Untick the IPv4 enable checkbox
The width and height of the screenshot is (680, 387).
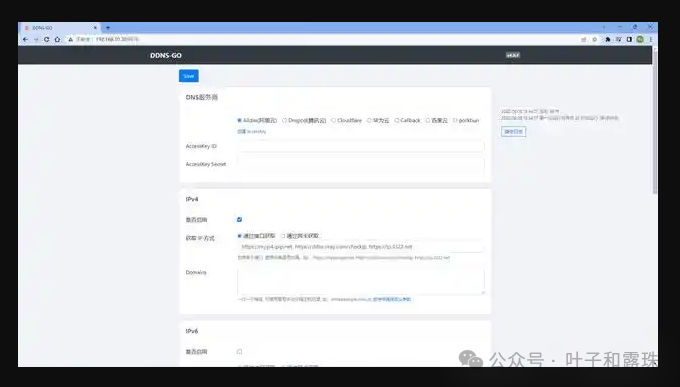tap(239, 220)
